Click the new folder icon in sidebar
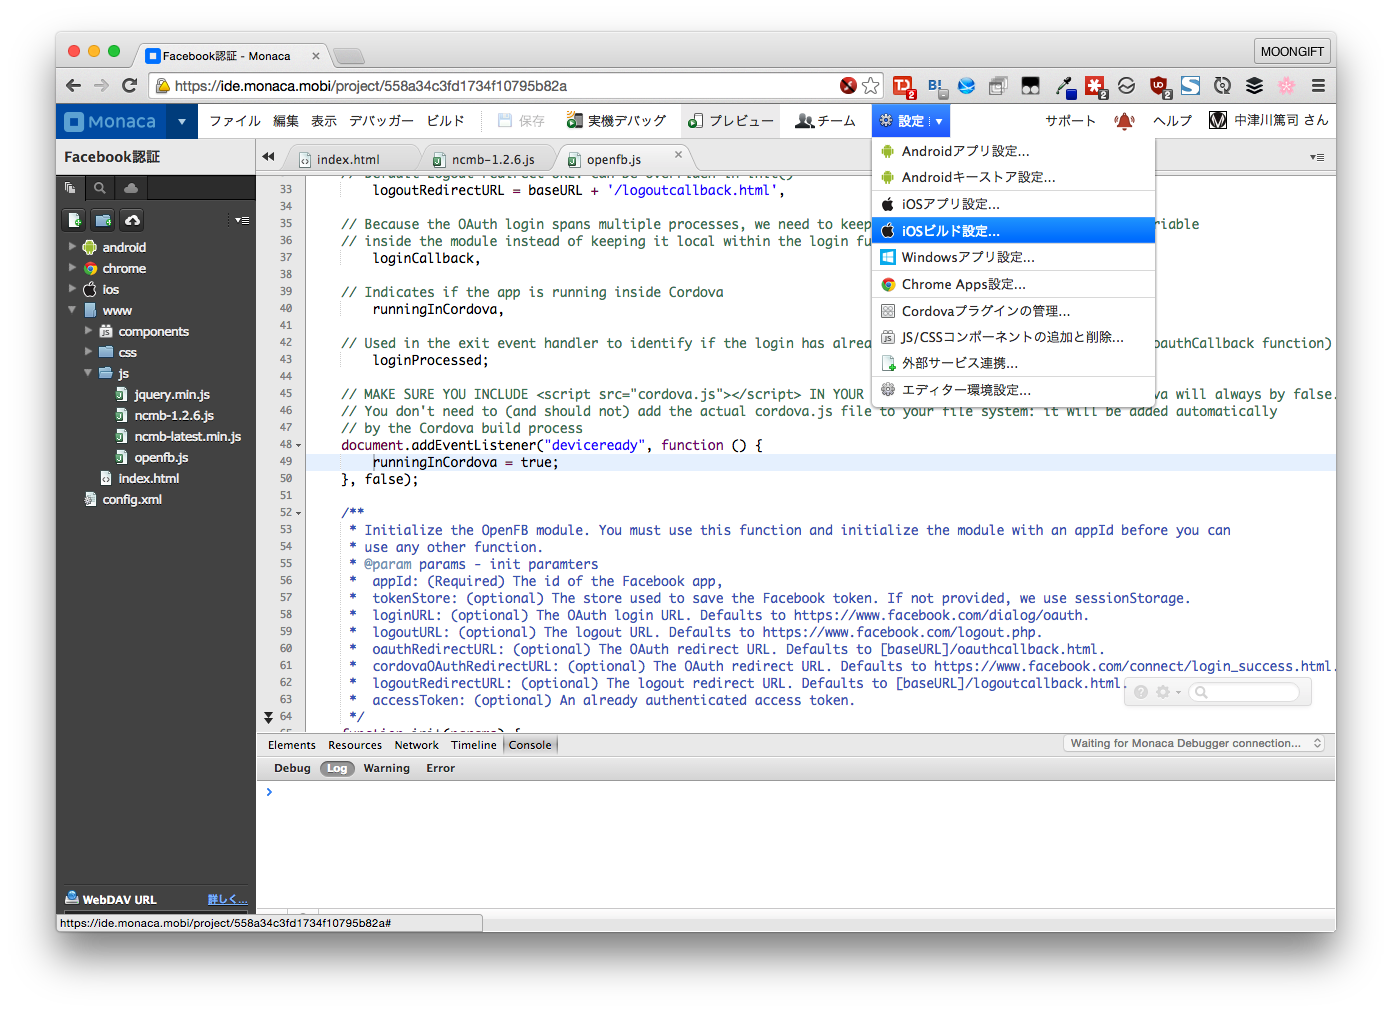This screenshot has width=1392, height=1012. click(103, 220)
